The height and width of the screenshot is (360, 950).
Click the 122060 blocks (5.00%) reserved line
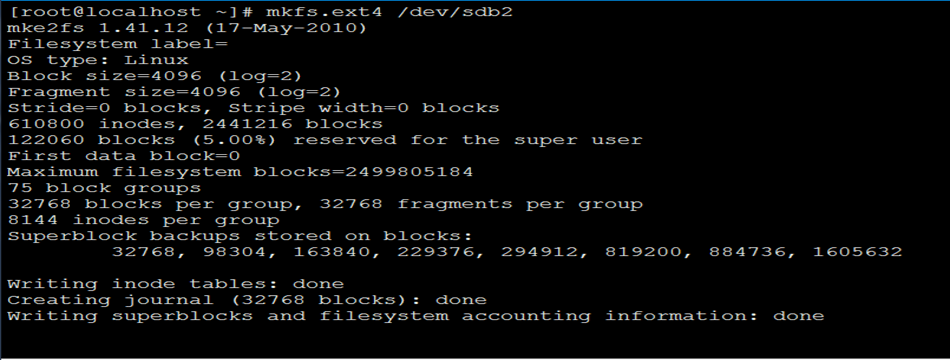point(325,140)
